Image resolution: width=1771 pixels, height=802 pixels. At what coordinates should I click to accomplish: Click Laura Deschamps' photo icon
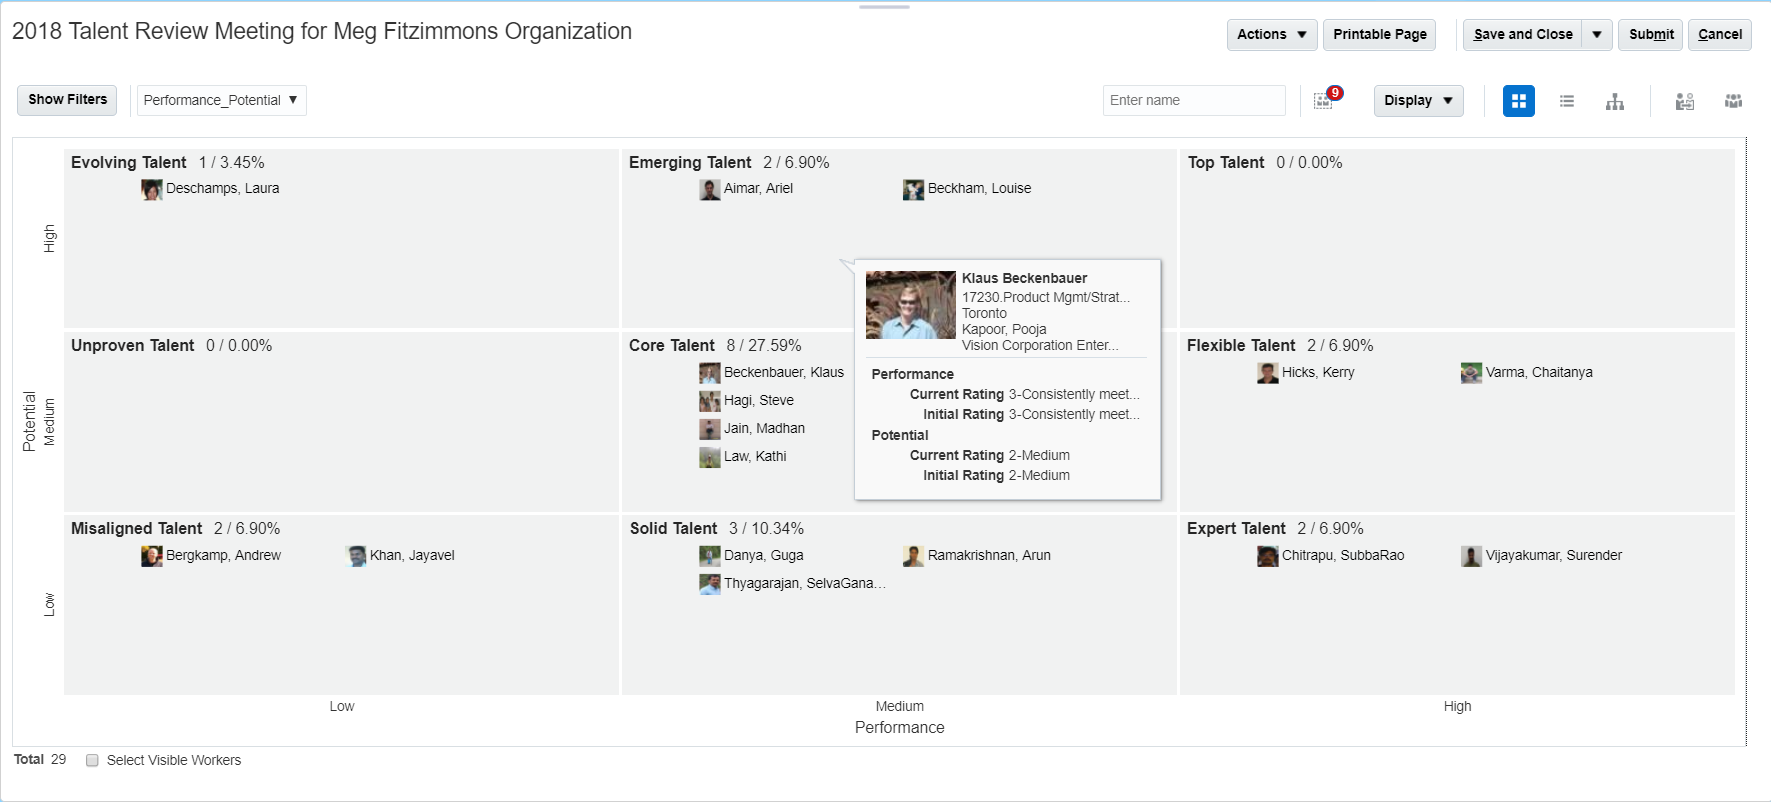tap(152, 189)
